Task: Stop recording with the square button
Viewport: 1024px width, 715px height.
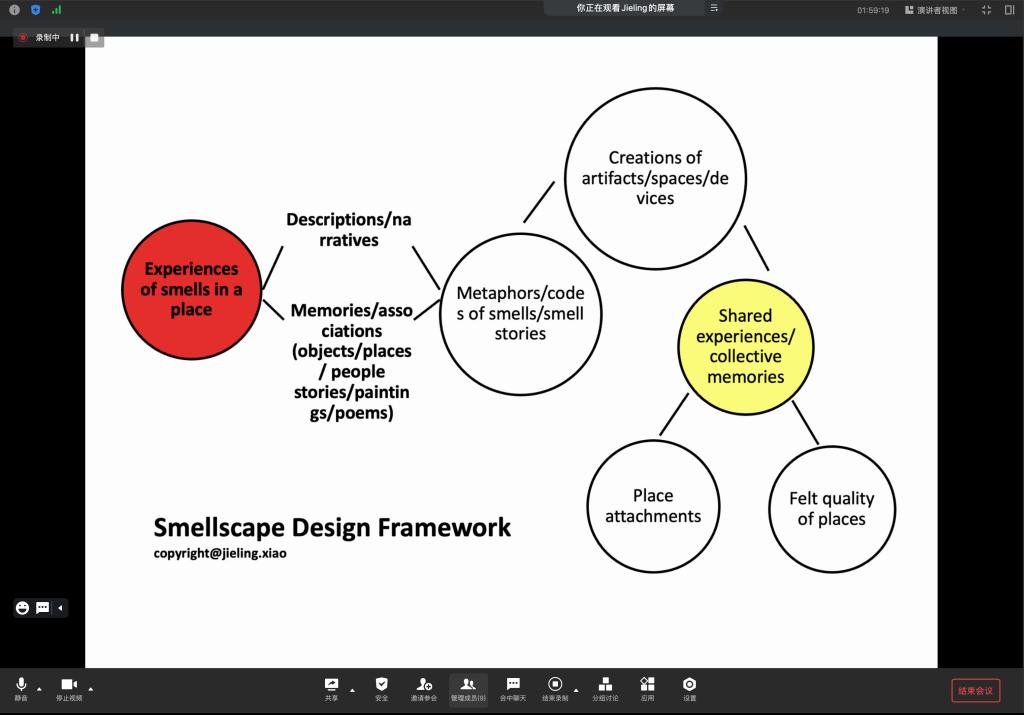Action: pos(94,38)
